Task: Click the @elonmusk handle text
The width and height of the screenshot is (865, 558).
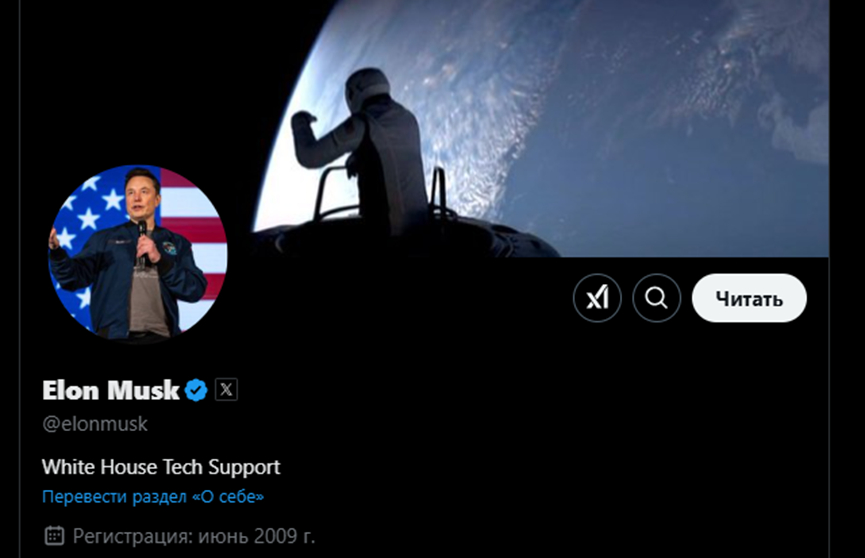Action: 95,424
